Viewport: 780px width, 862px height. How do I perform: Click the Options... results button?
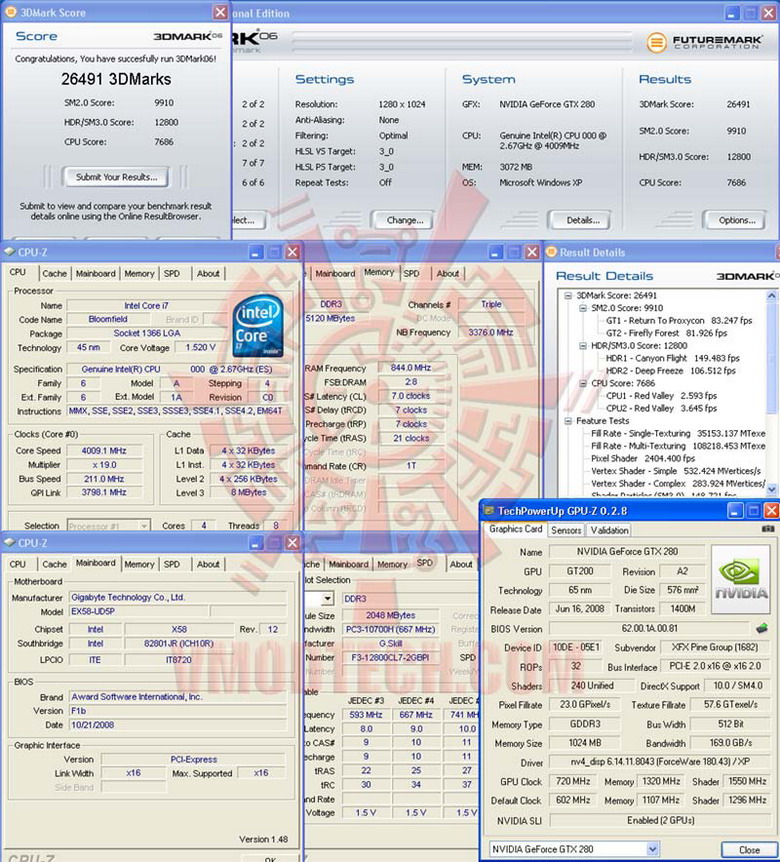click(x=737, y=220)
